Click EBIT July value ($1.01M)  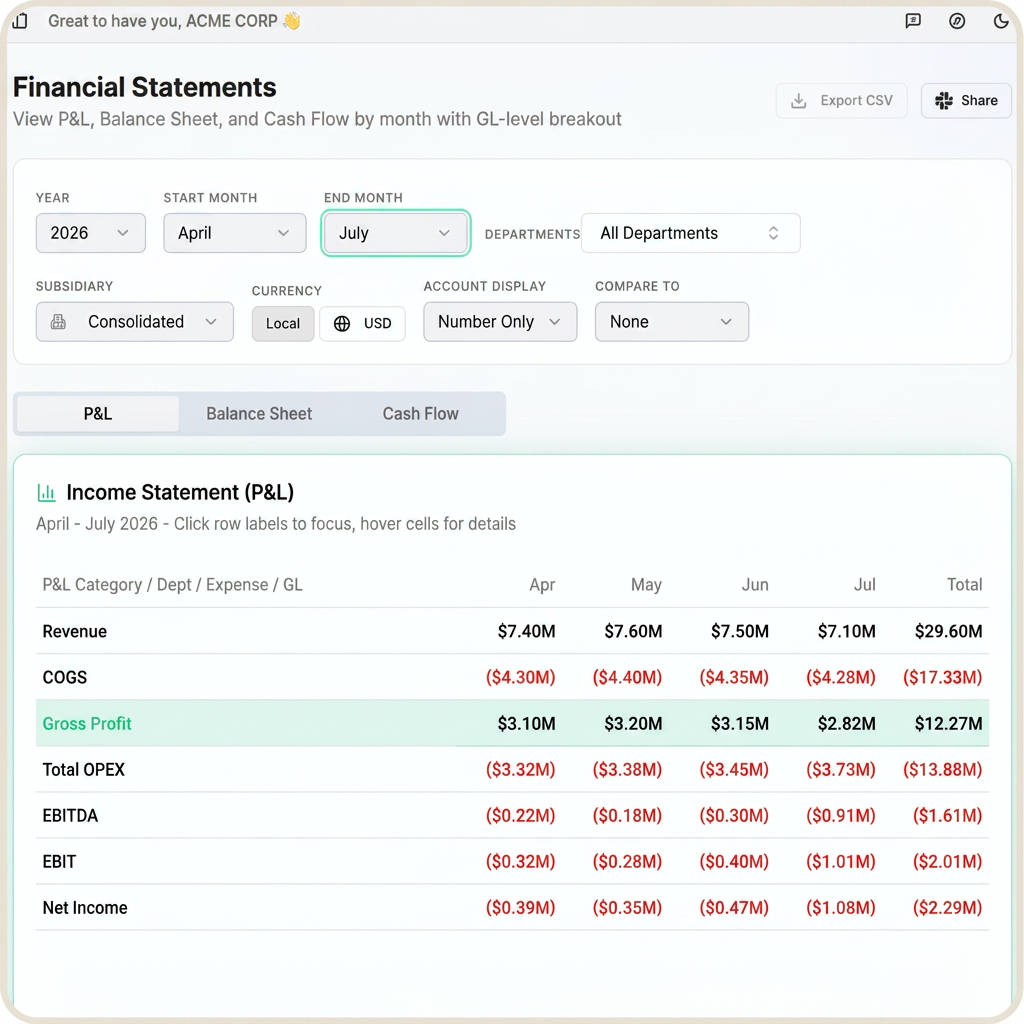click(840, 861)
